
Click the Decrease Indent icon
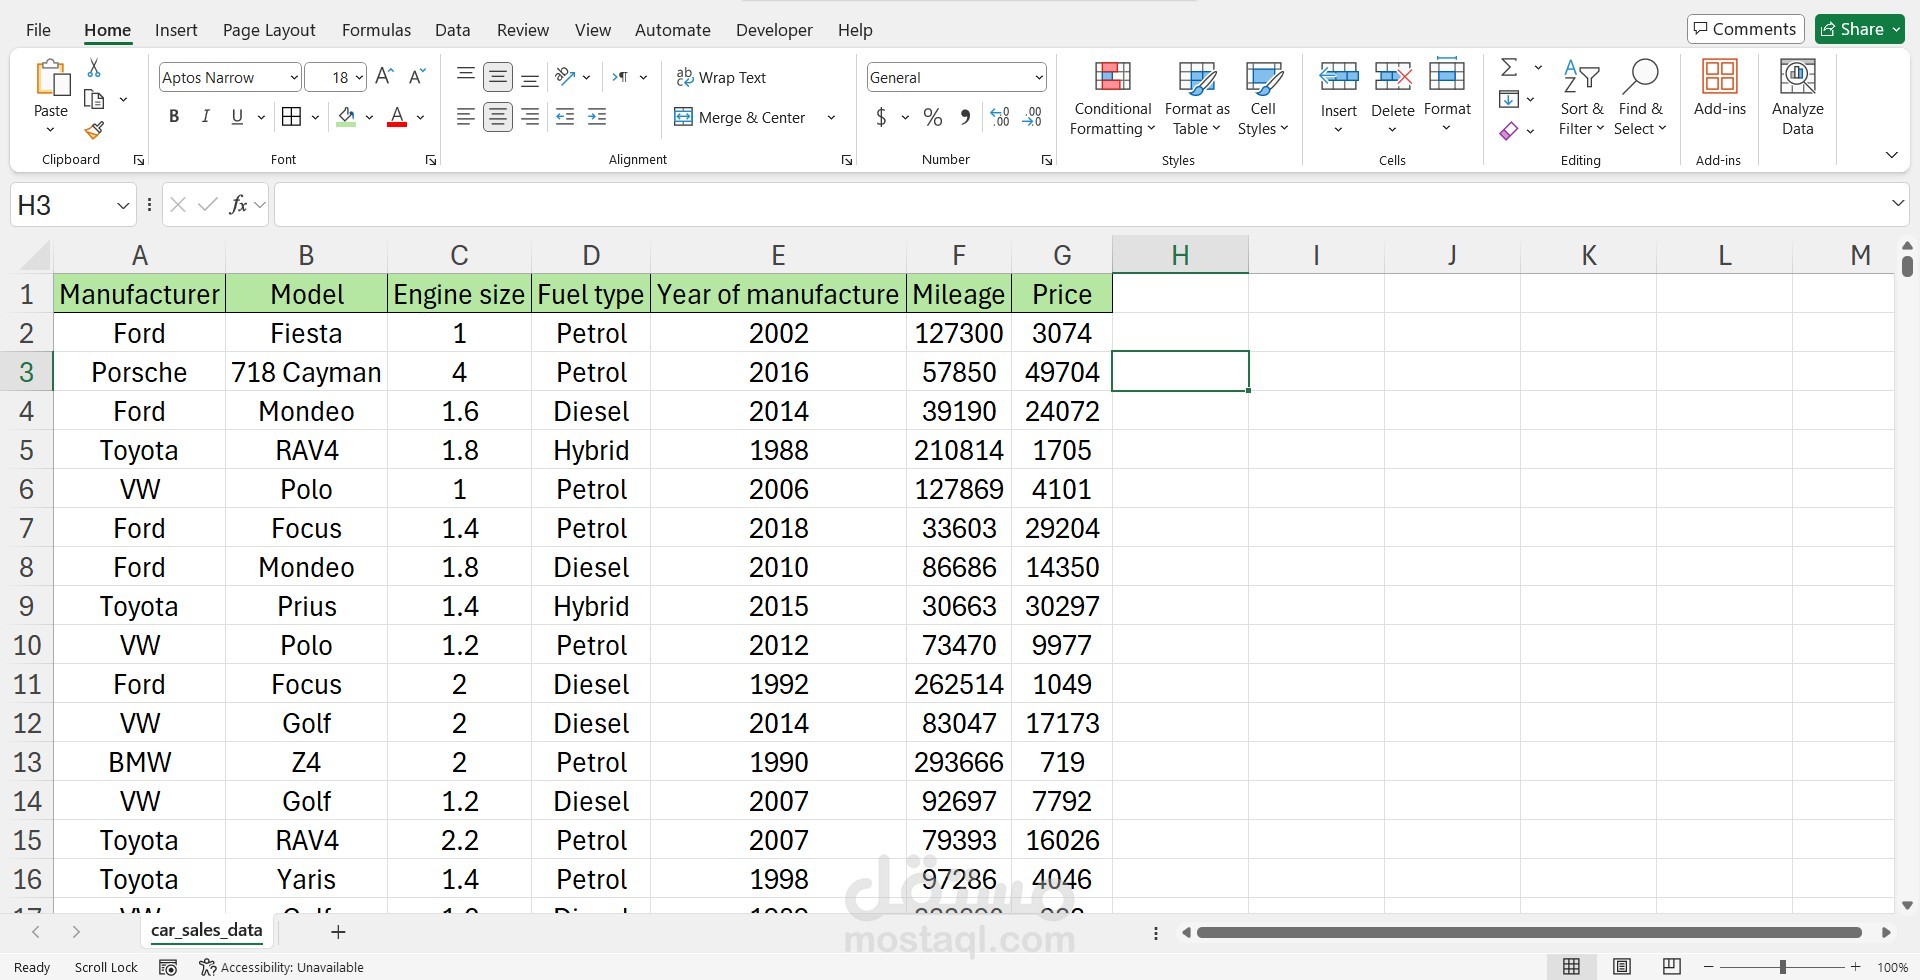[x=565, y=117]
